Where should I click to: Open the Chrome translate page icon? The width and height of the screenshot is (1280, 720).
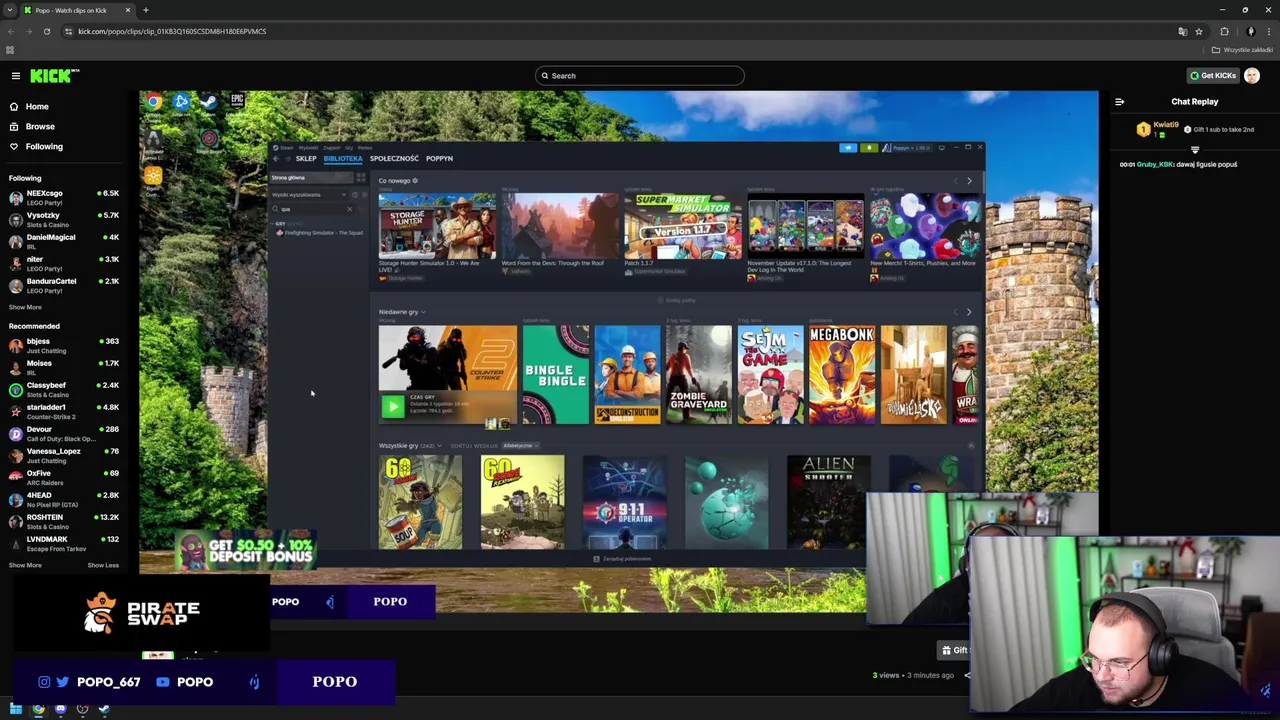point(1182,31)
